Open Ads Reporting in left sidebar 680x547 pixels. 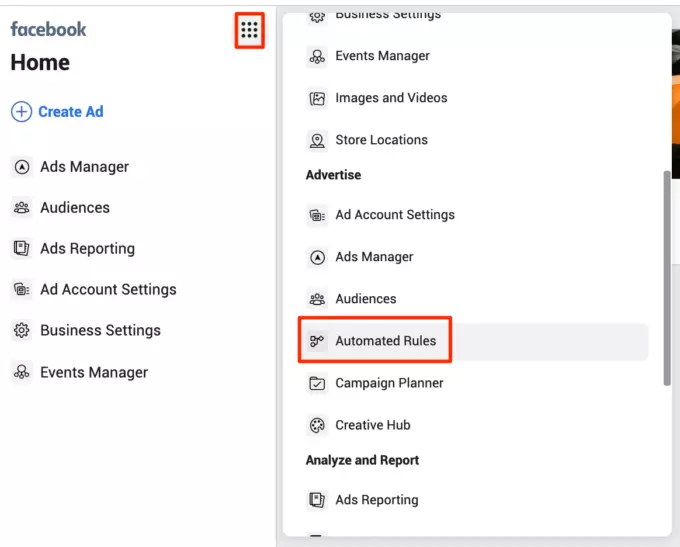[x=87, y=249]
